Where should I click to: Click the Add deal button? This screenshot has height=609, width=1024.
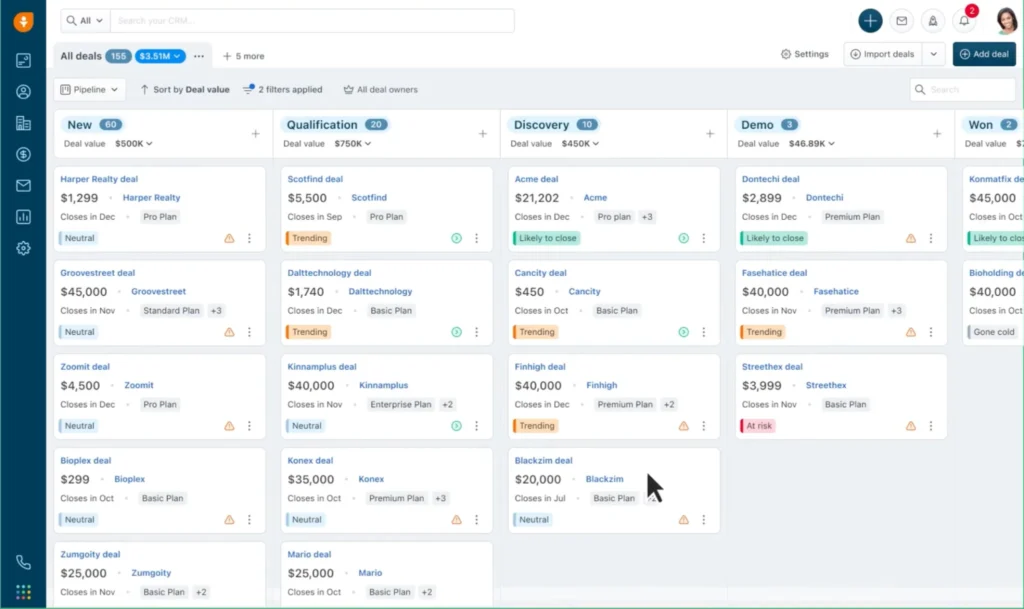[984, 54]
